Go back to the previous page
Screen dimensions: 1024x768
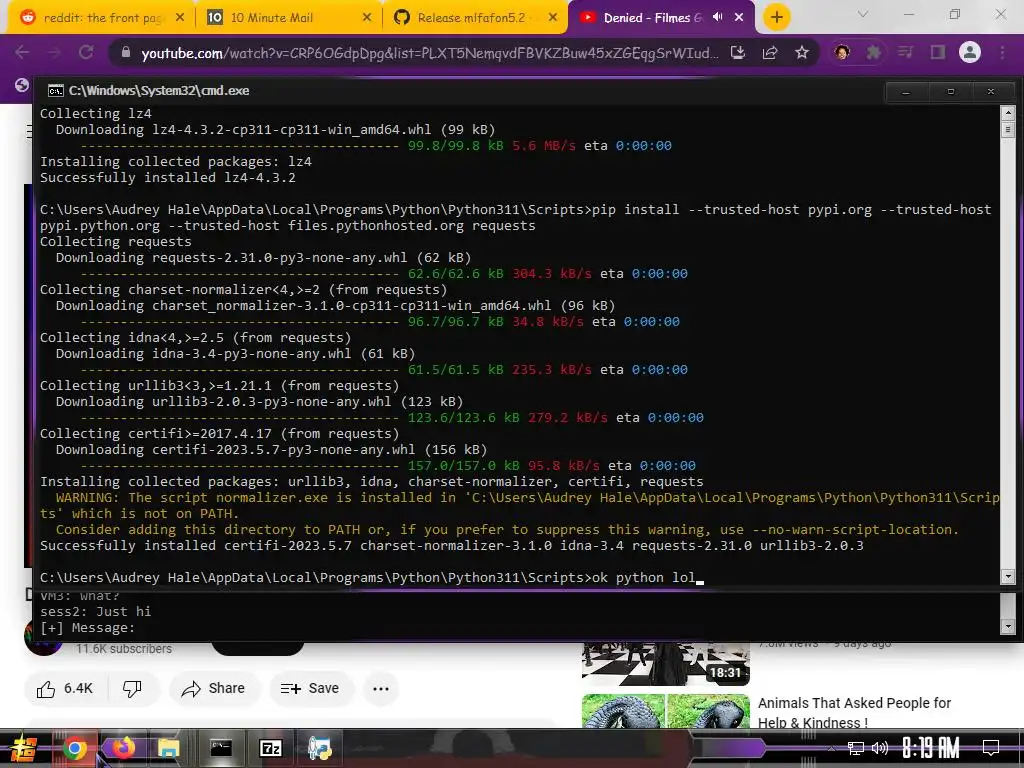(x=22, y=52)
